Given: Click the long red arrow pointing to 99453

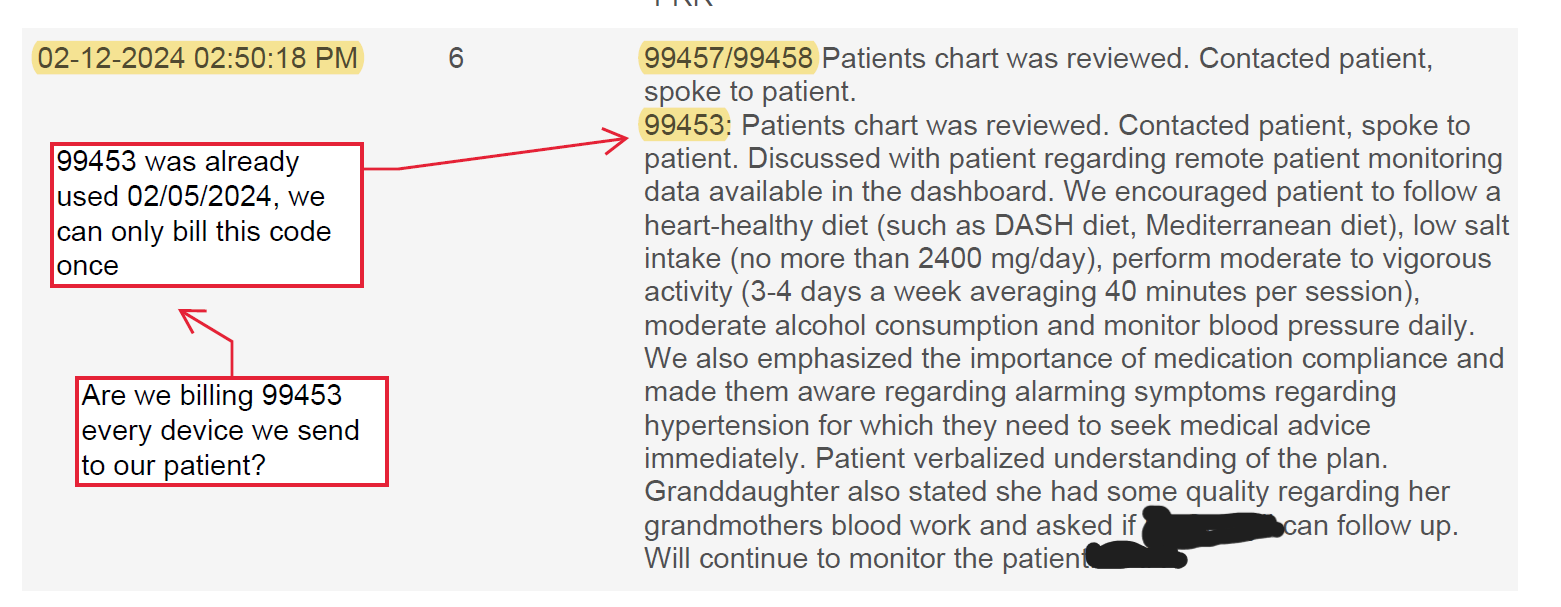Looking at the screenshot, I should tap(500, 153).
